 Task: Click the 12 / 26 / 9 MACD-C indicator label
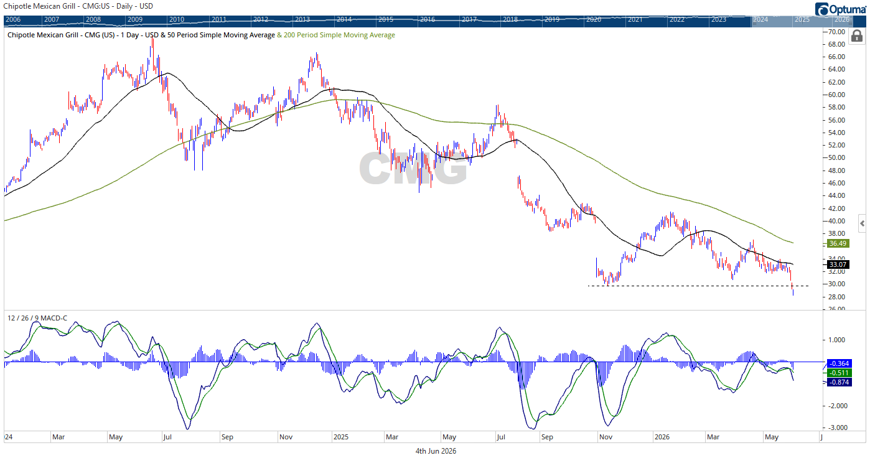[37, 318]
